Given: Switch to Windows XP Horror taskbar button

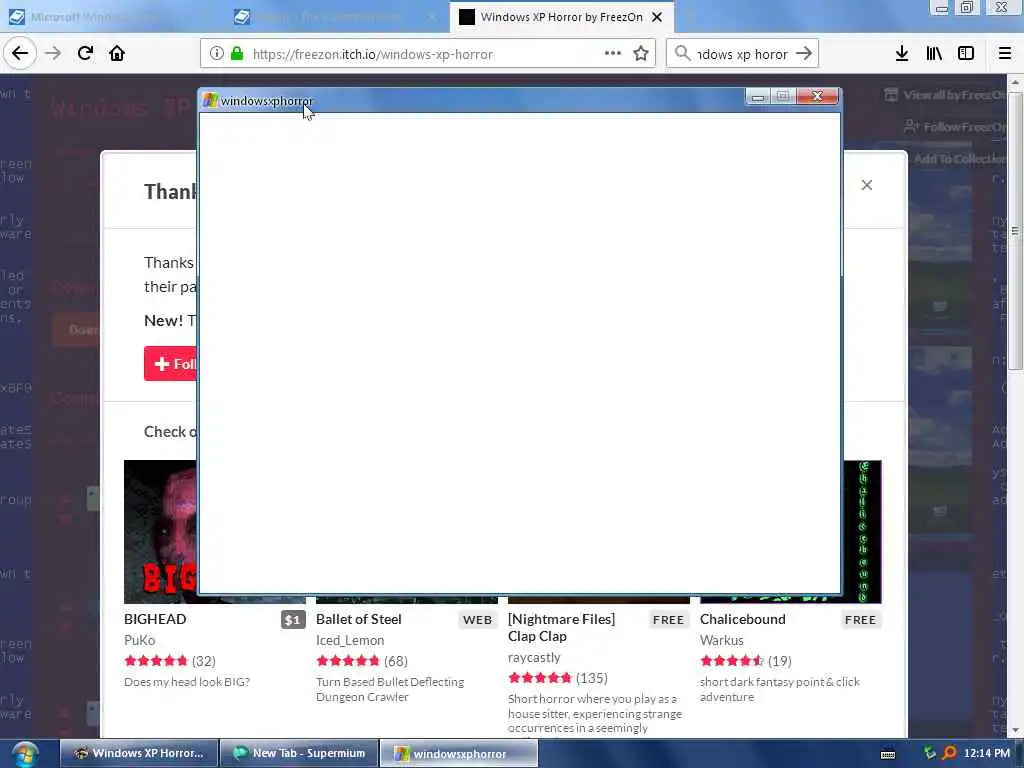Looking at the screenshot, I should point(139,753).
